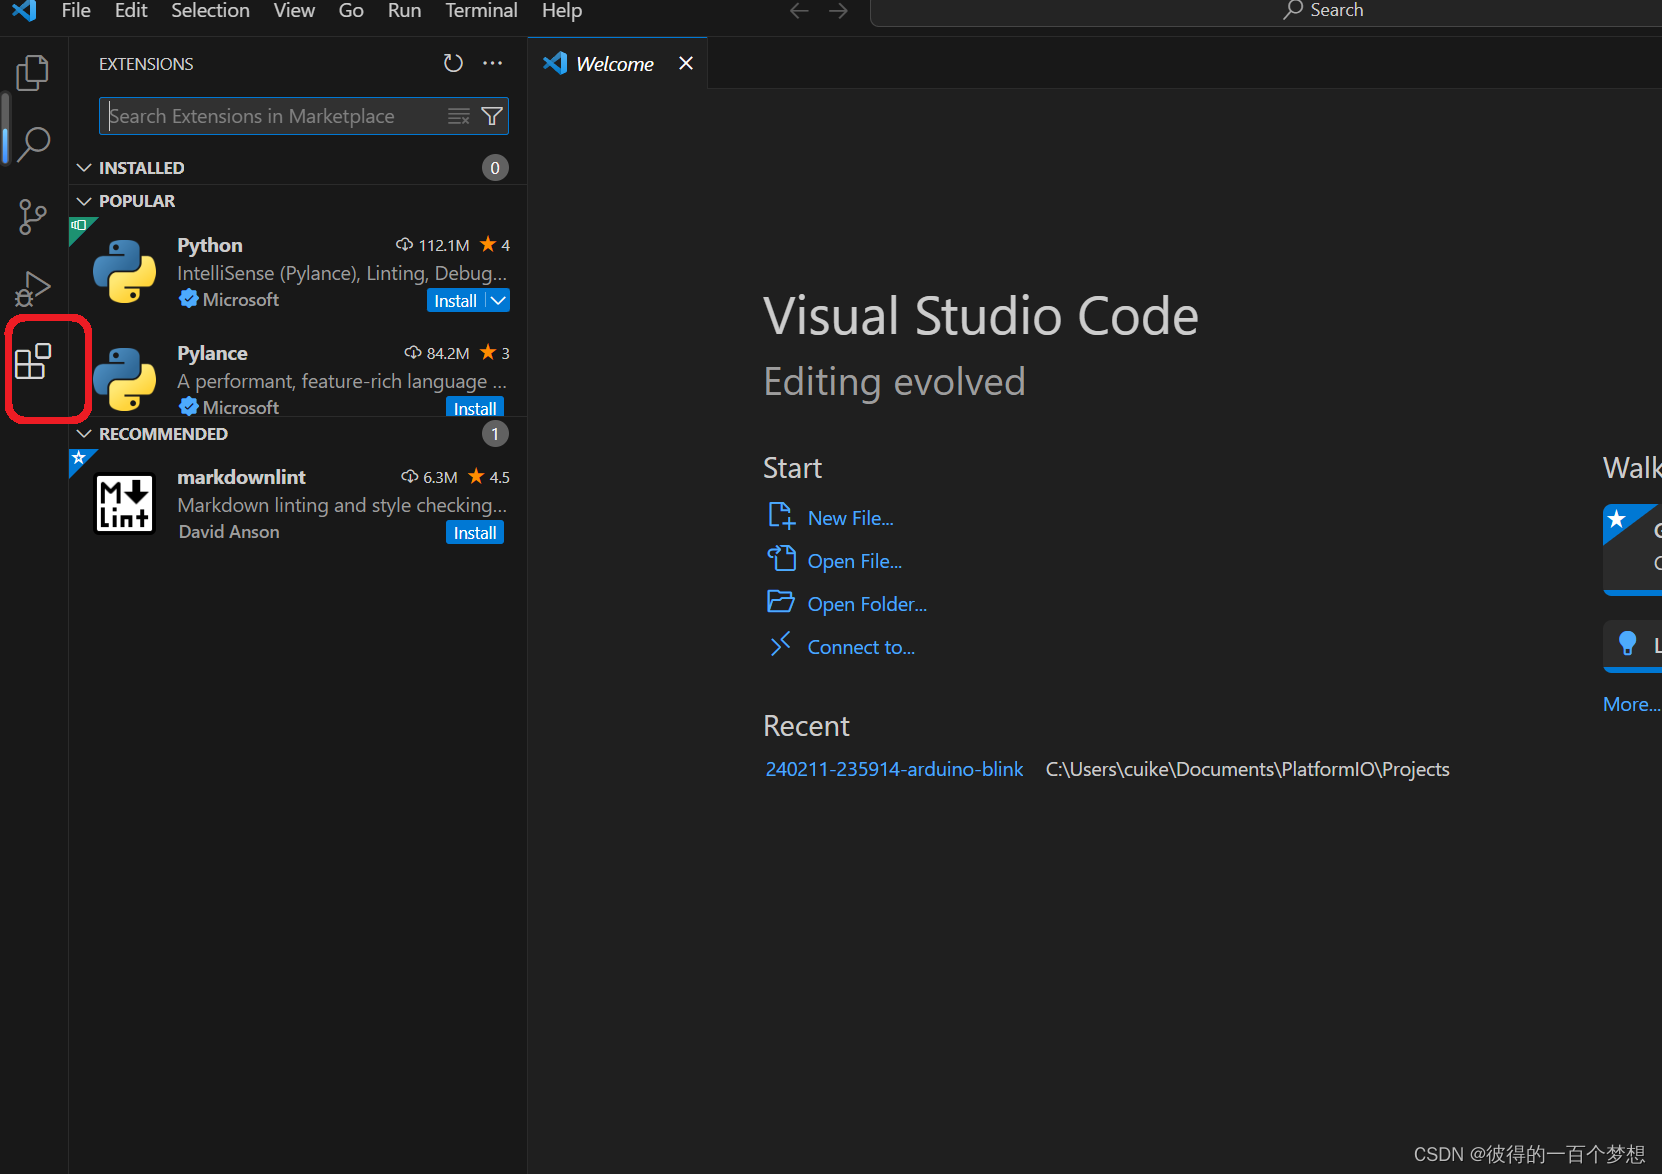Select the Explorer icon

pyautogui.click(x=33, y=72)
